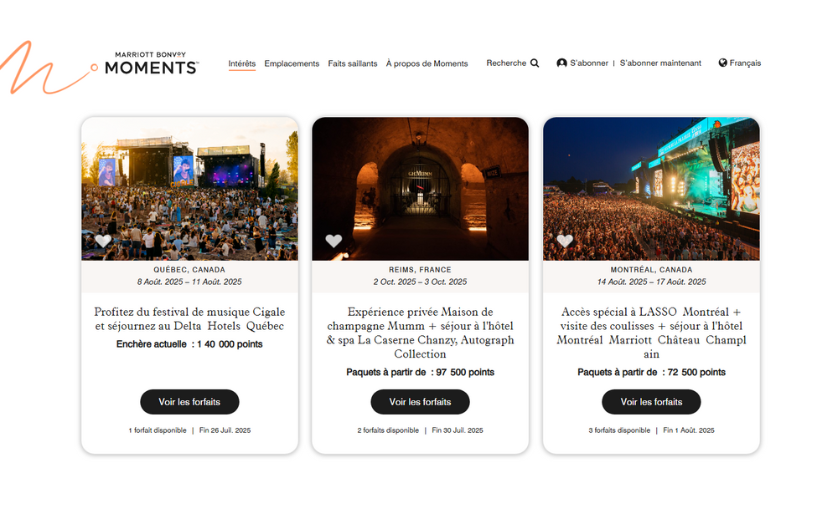Click the S'abonner maintenant link
Image resolution: width=830 pixels, height=526 pixels.
coord(660,63)
